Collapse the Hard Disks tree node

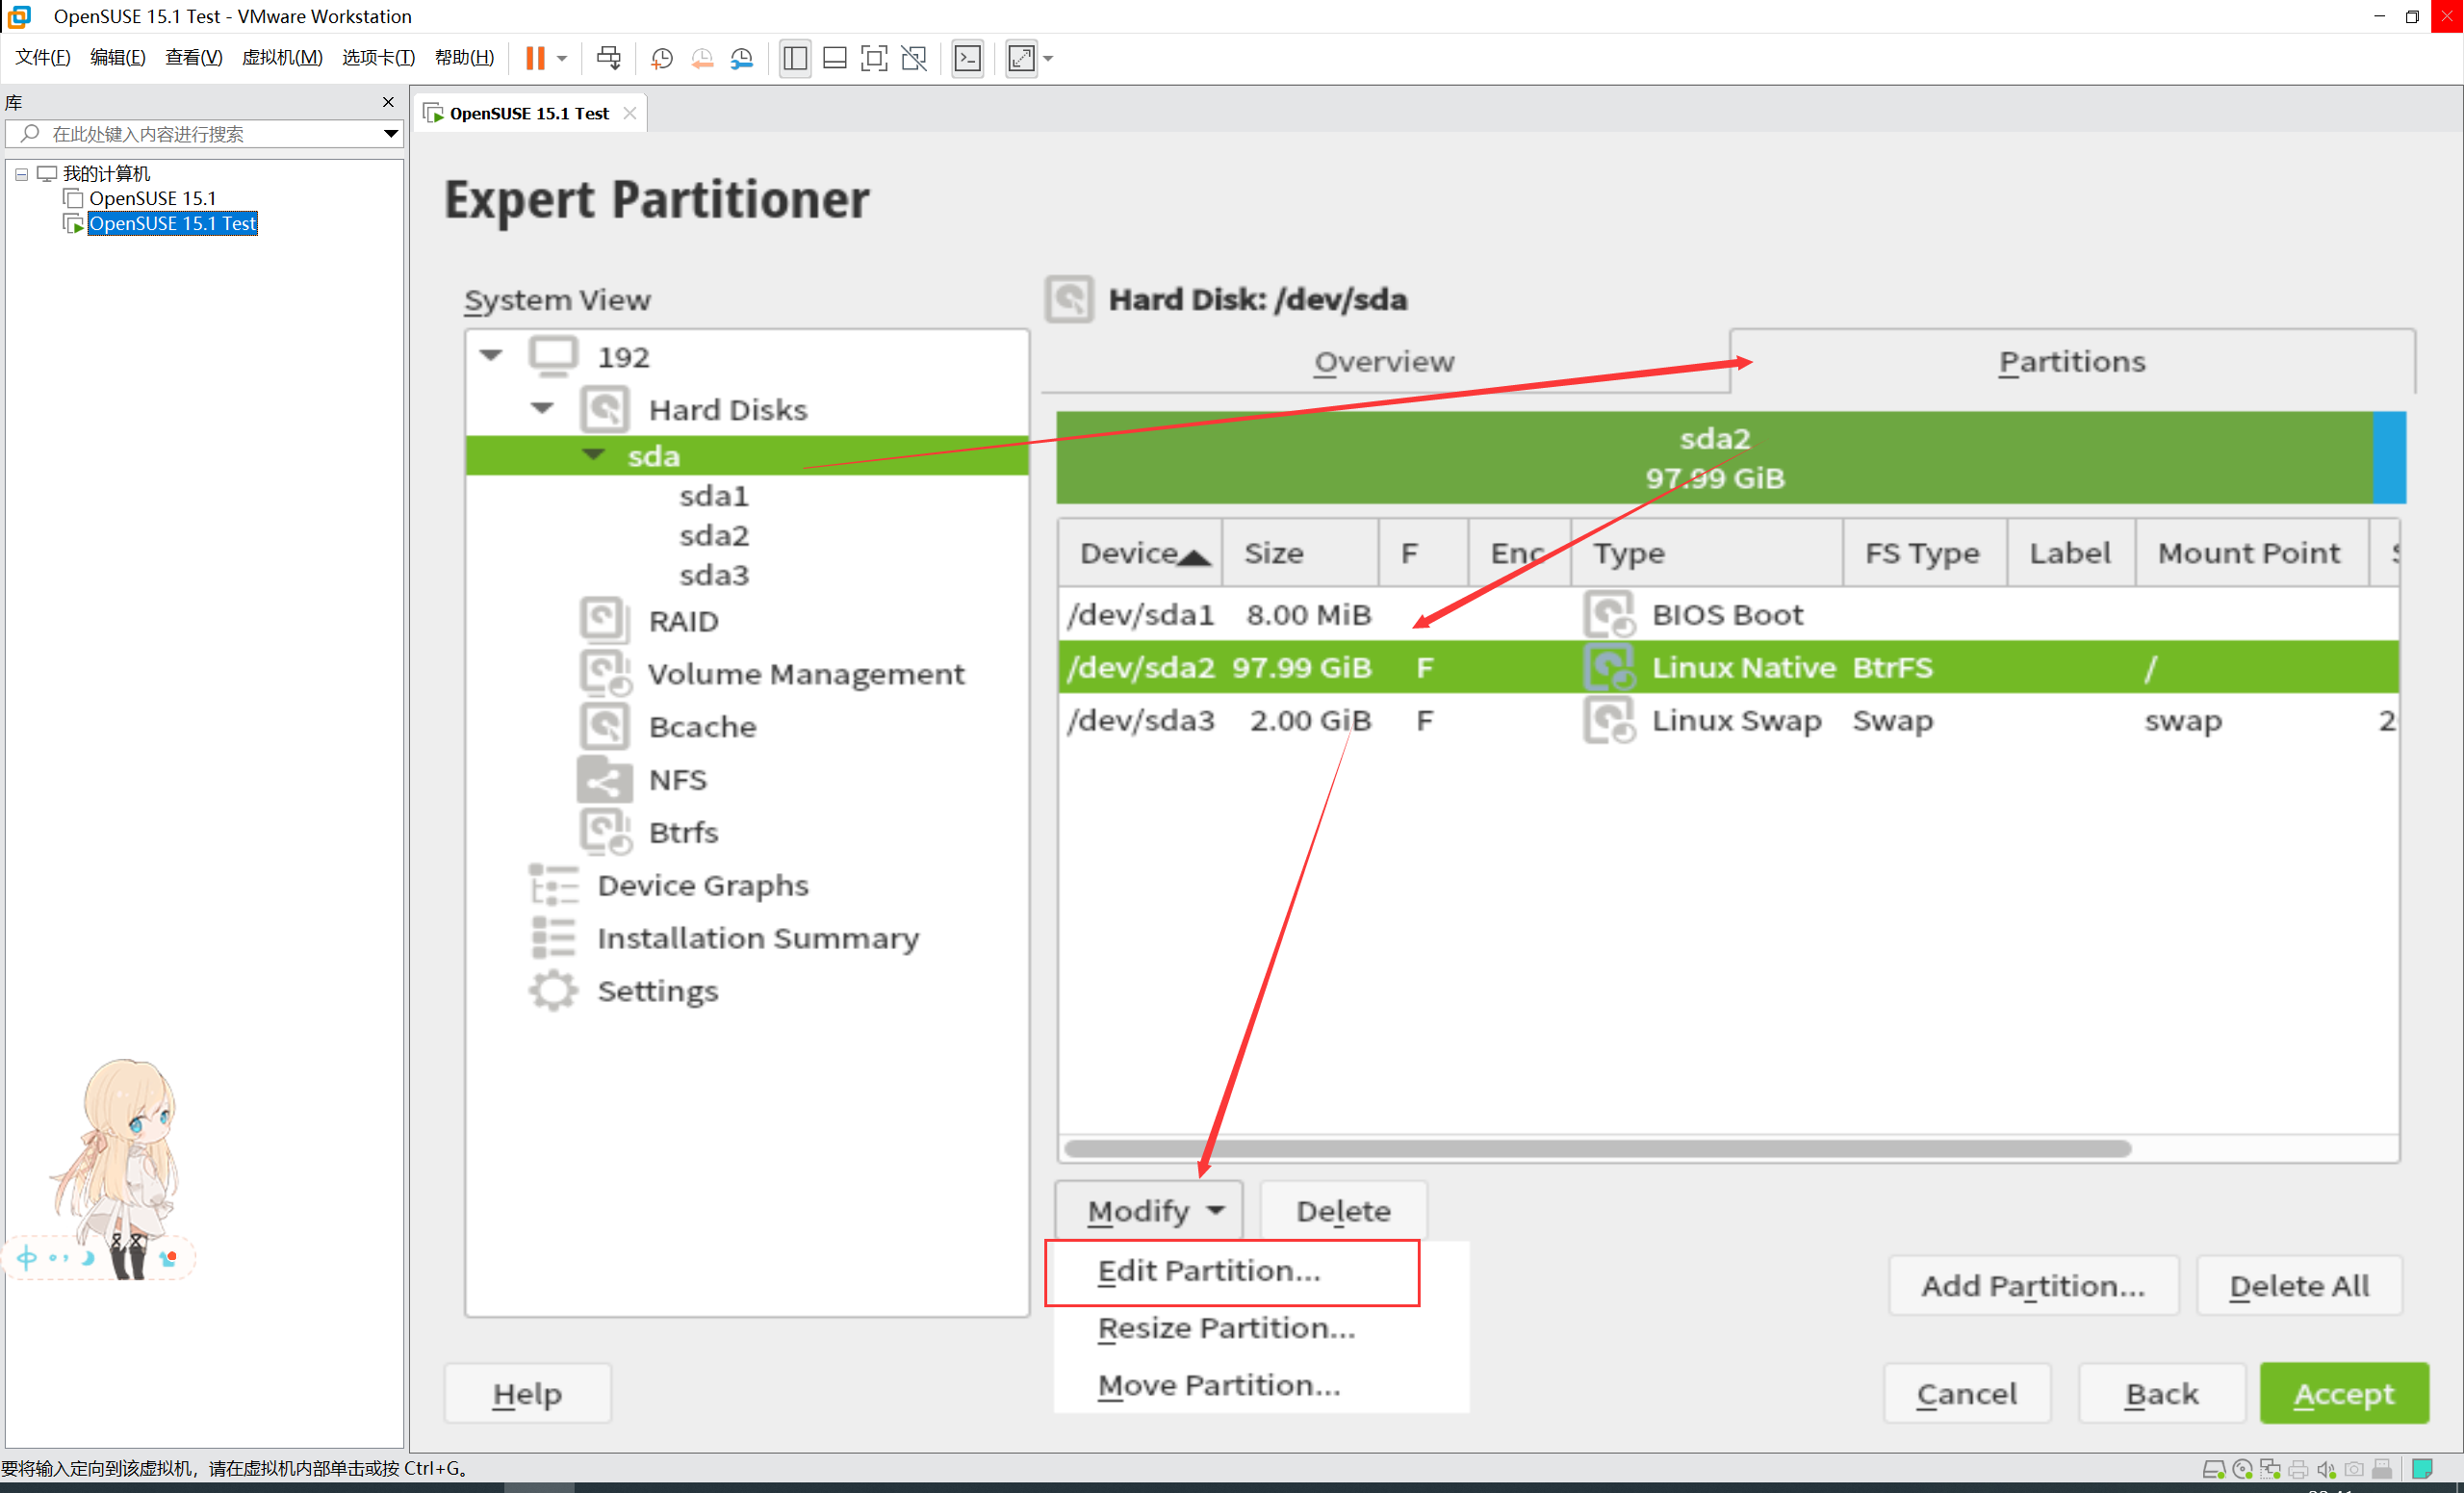tap(542, 408)
